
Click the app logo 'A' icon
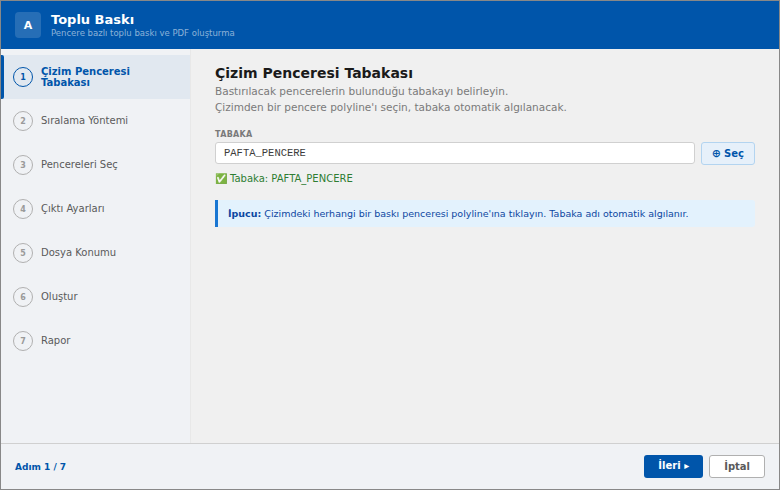click(28, 25)
